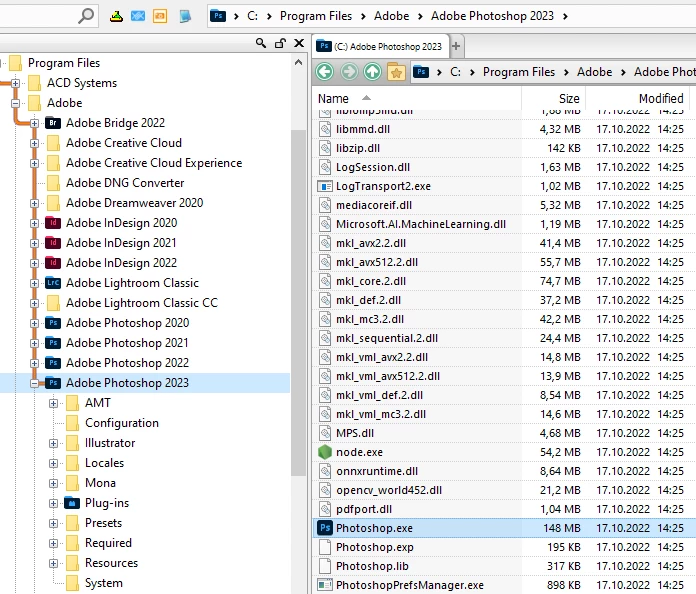Go up one folder with green up arrow
The width and height of the screenshot is (696, 594).
point(372,71)
